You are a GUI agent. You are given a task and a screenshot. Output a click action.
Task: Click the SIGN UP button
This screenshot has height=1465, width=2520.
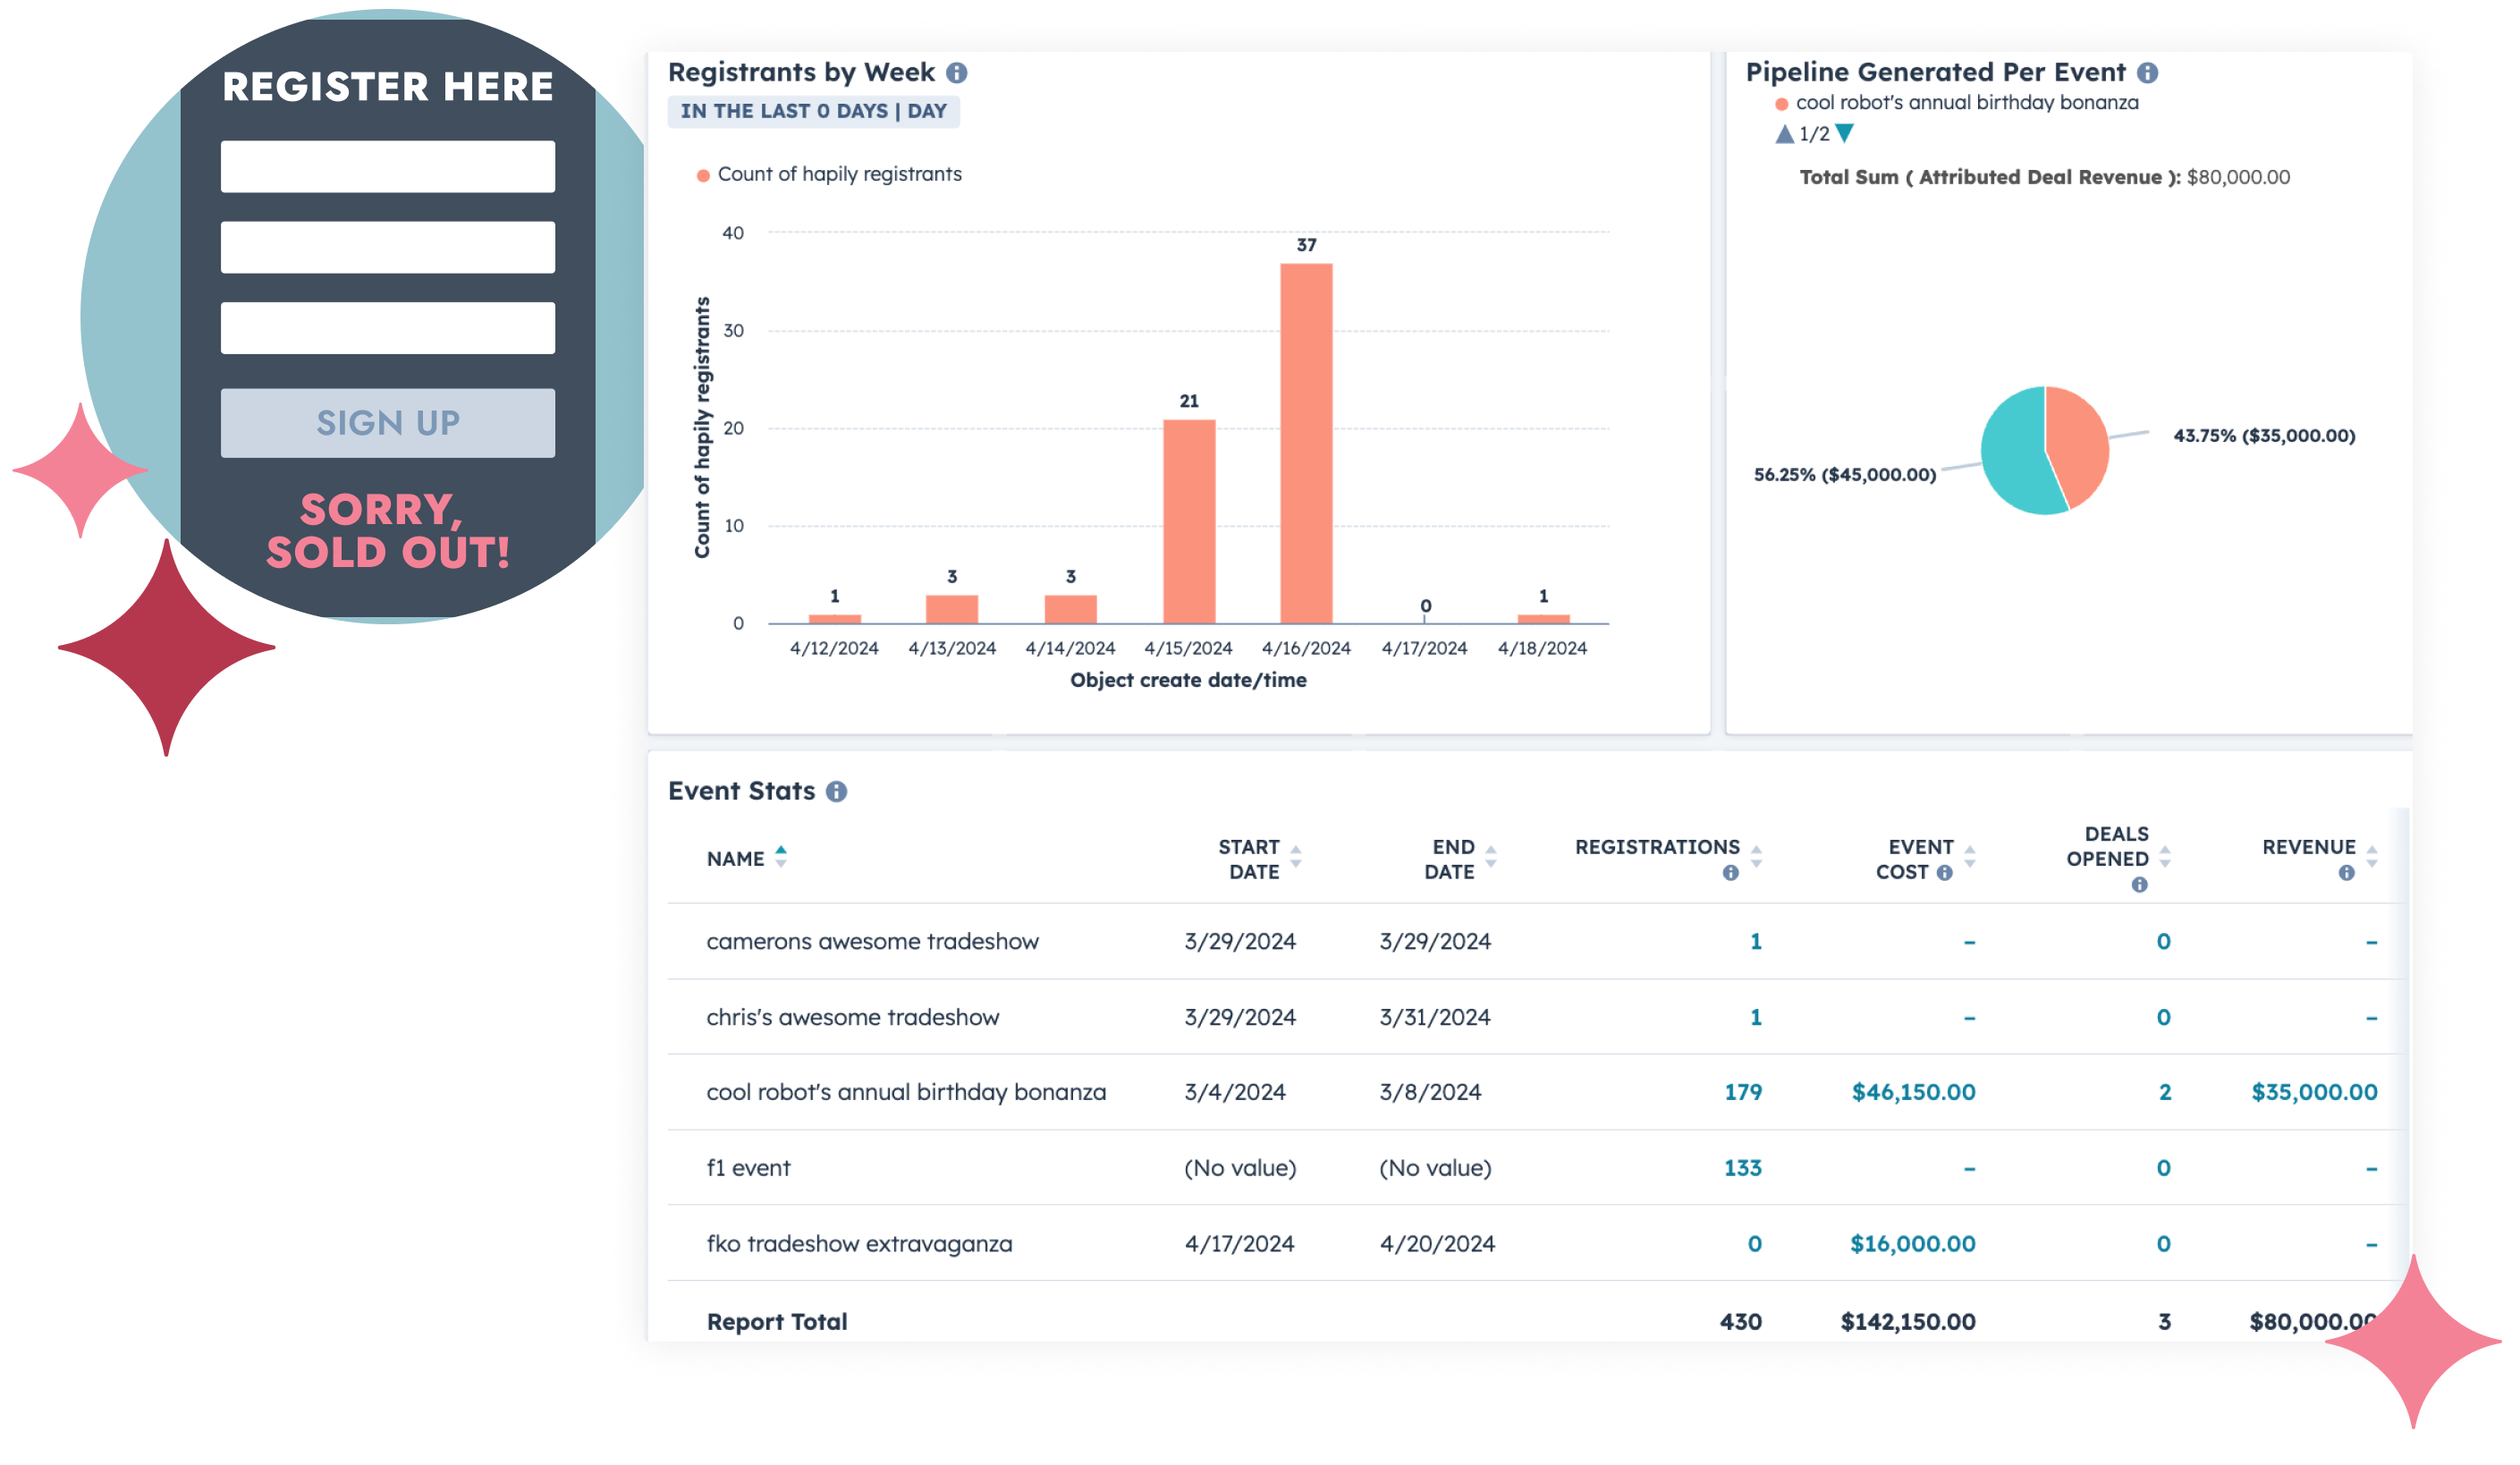[388, 423]
